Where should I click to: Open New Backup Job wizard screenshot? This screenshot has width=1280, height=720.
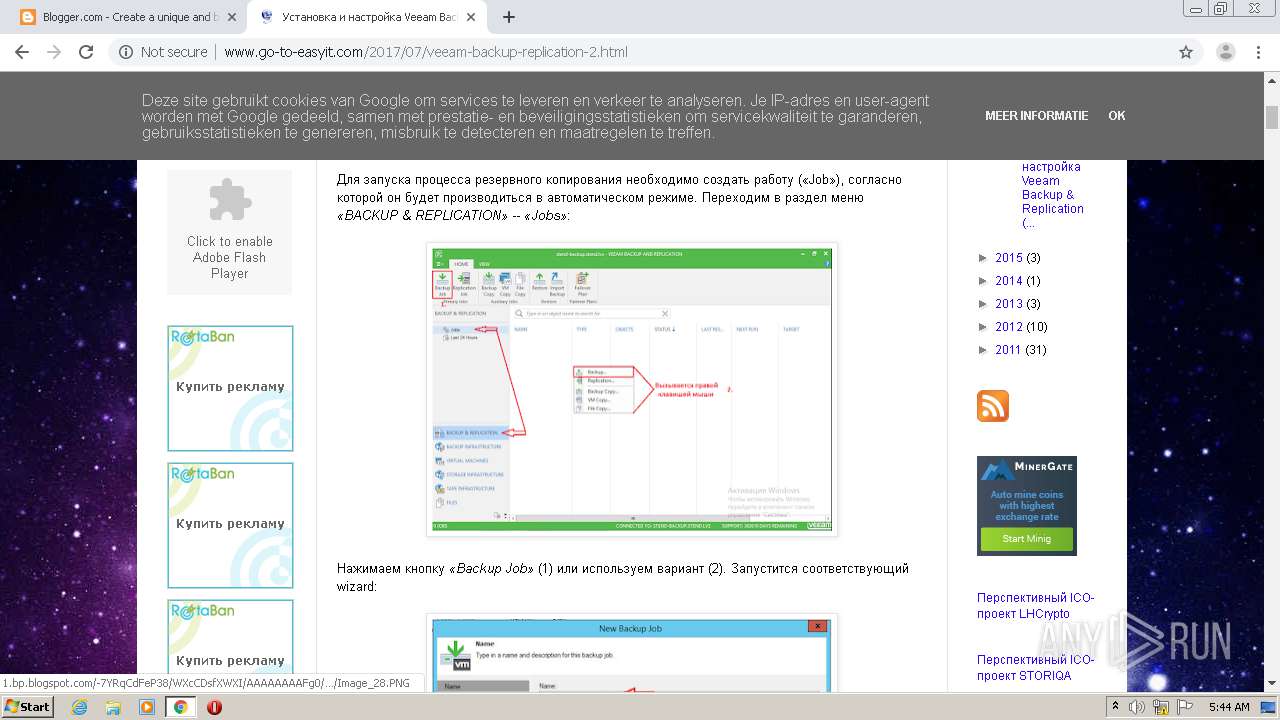click(x=632, y=653)
